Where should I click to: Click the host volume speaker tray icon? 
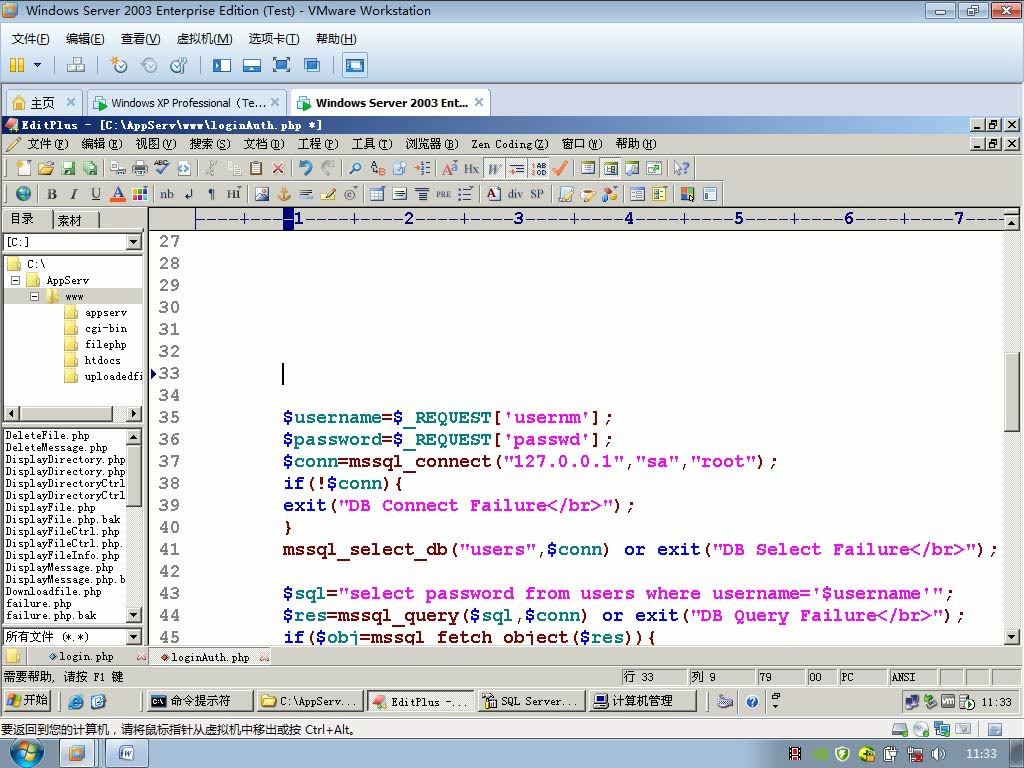(938, 754)
